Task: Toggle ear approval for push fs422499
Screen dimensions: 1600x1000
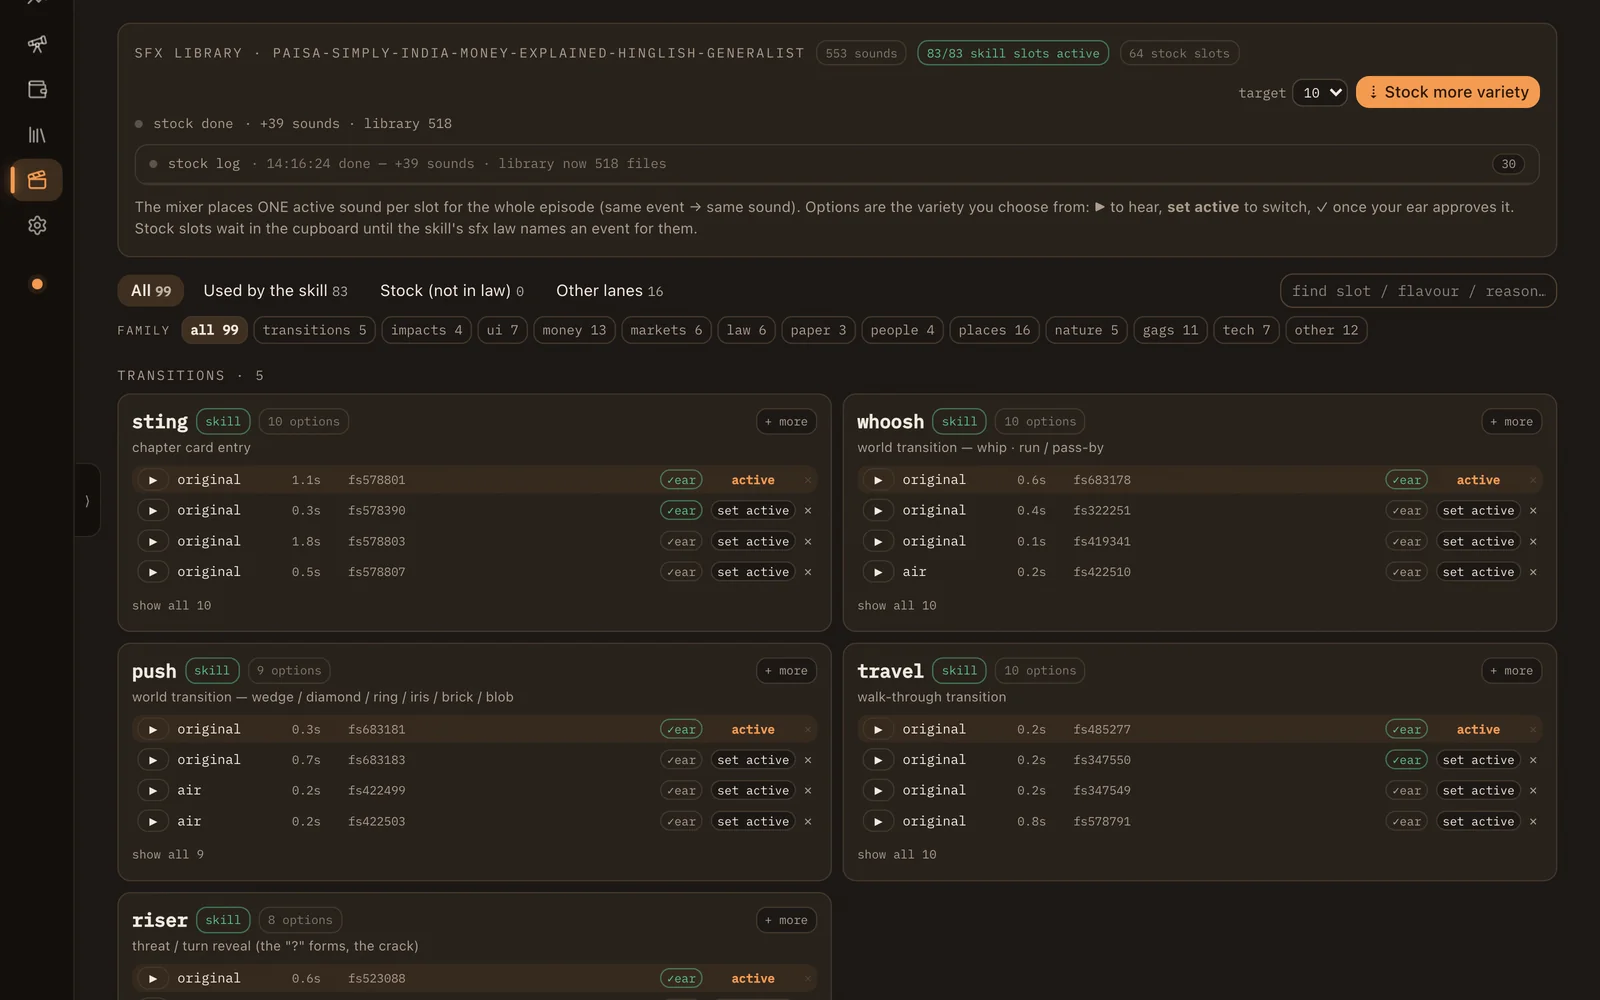Action: [681, 791]
